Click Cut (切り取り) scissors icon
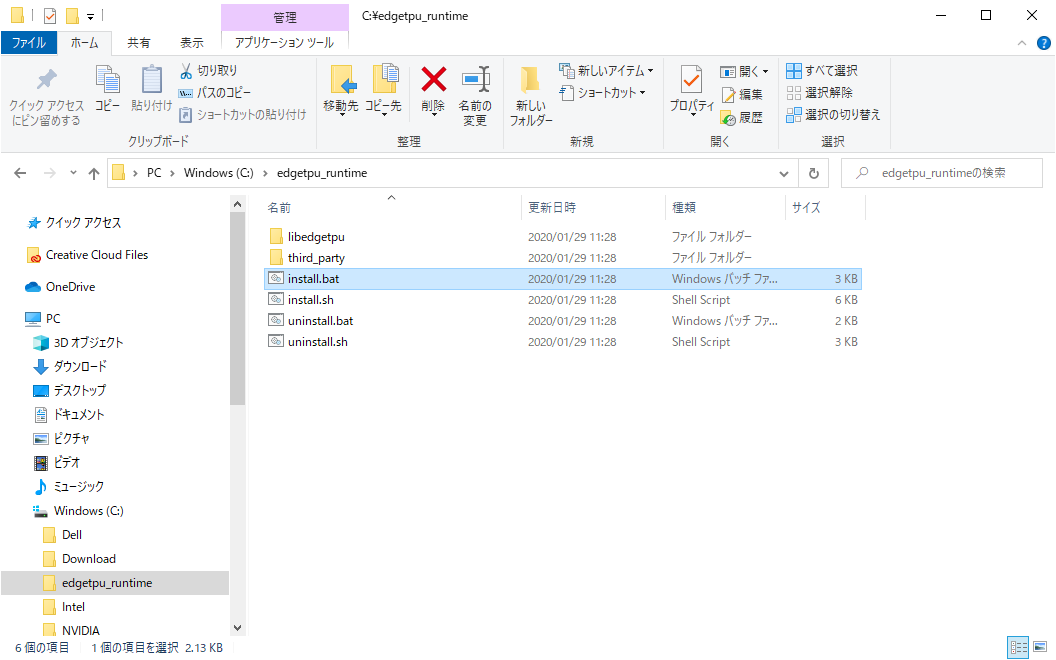The width and height of the screenshot is (1056, 660). 186,71
